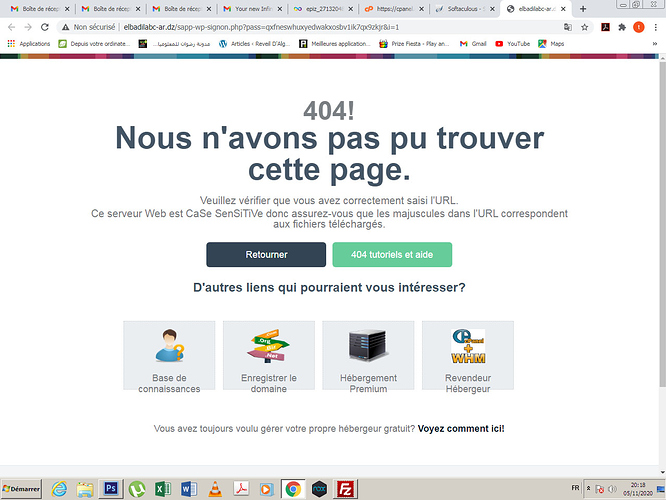Click the scrollbar down arrow

click(662, 472)
